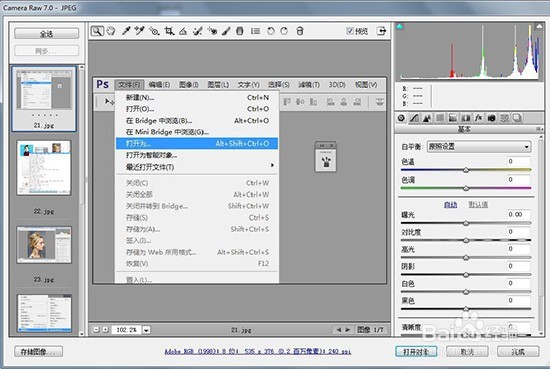Open the 基本 panel flyout menu
The image size is (550, 369).
pos(539,129)
